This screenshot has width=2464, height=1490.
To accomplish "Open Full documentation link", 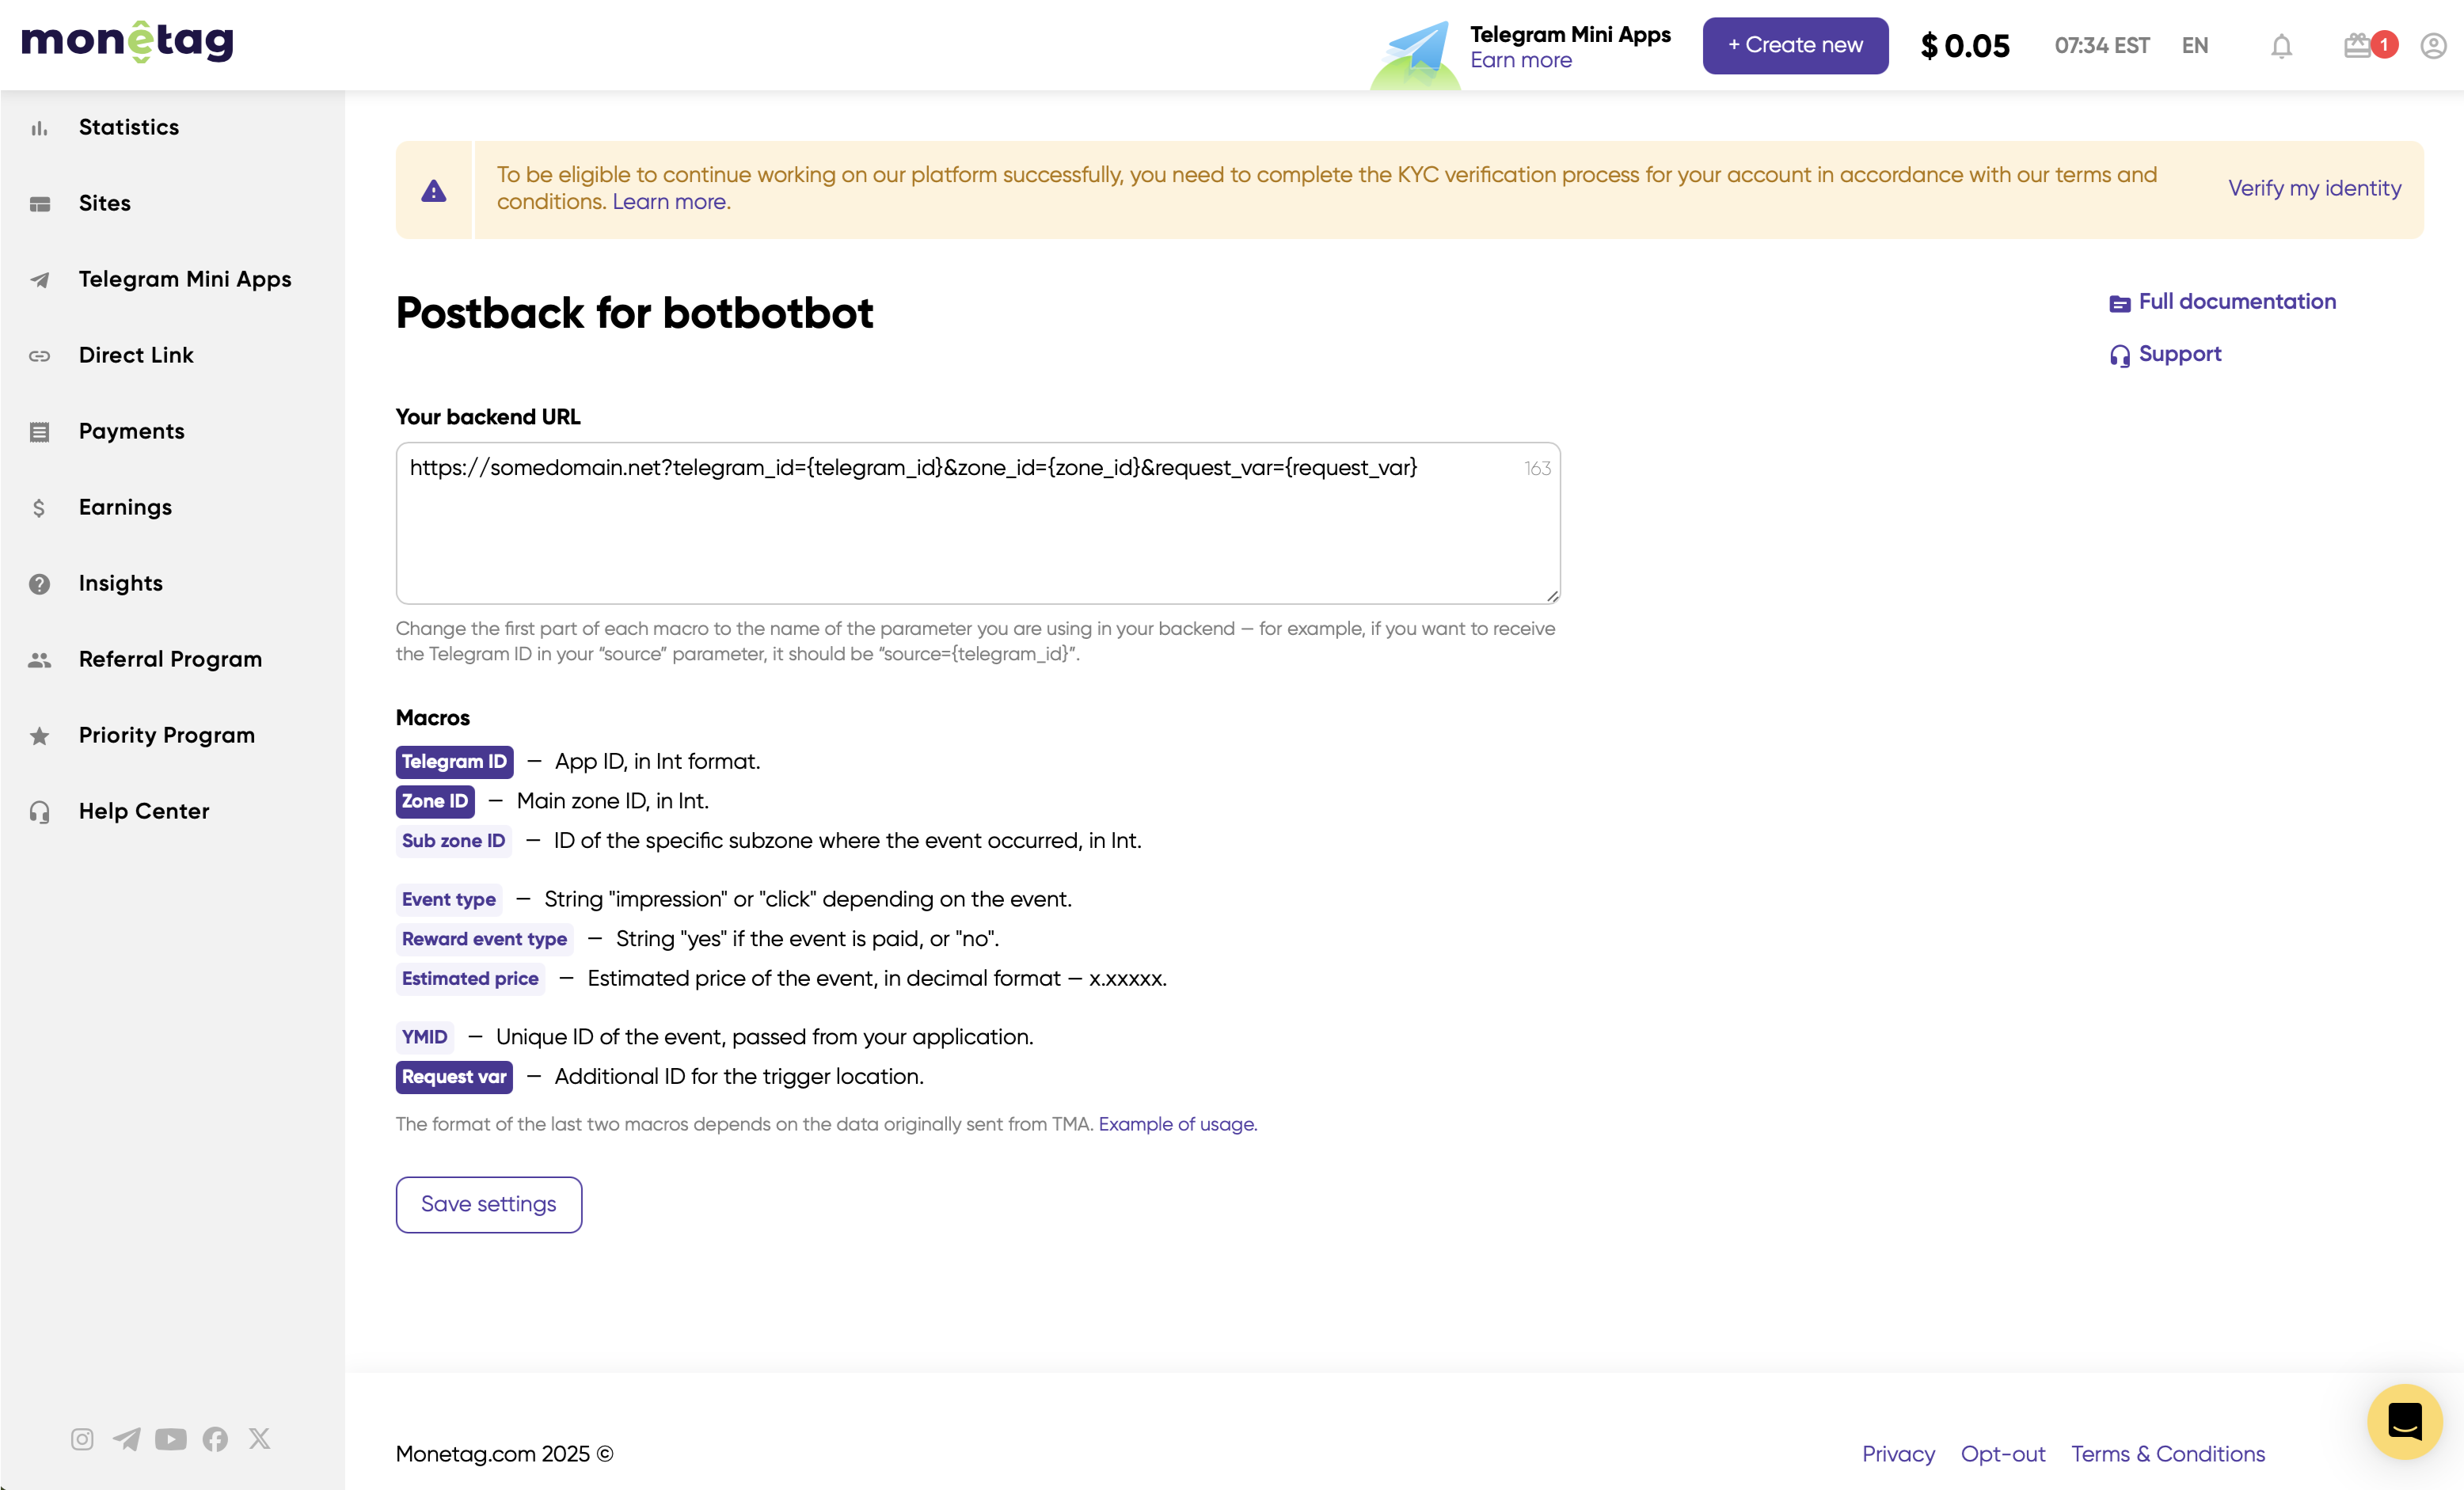I will click(2237, 302).
